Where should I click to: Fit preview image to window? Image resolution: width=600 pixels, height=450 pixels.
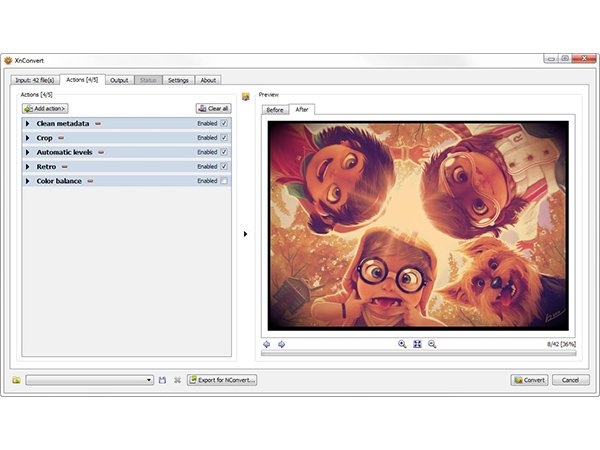pos(417,344)
